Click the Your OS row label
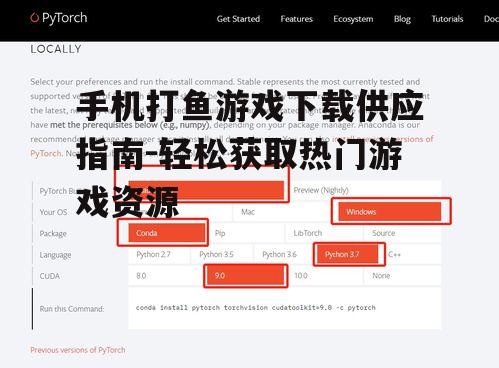 [53, 212]
